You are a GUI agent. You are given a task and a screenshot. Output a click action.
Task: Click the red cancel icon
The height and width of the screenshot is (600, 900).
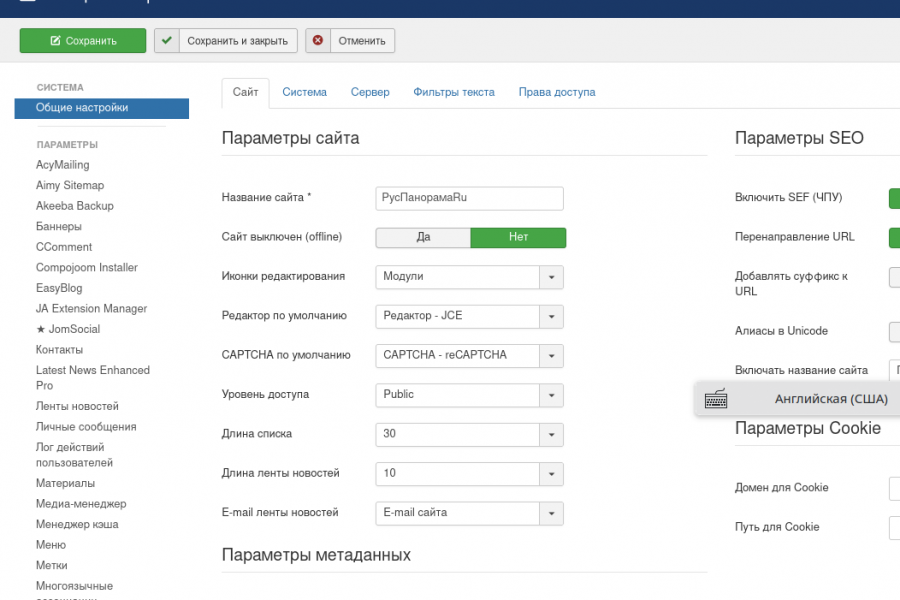(318, 41)
